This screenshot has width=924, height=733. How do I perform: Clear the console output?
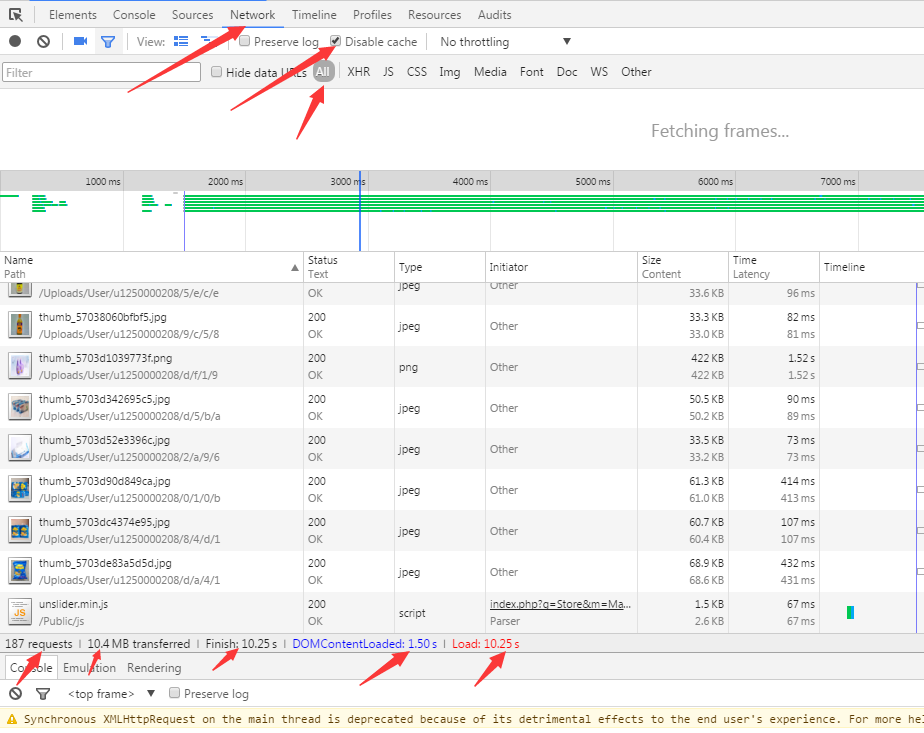(x=16, y=694)
